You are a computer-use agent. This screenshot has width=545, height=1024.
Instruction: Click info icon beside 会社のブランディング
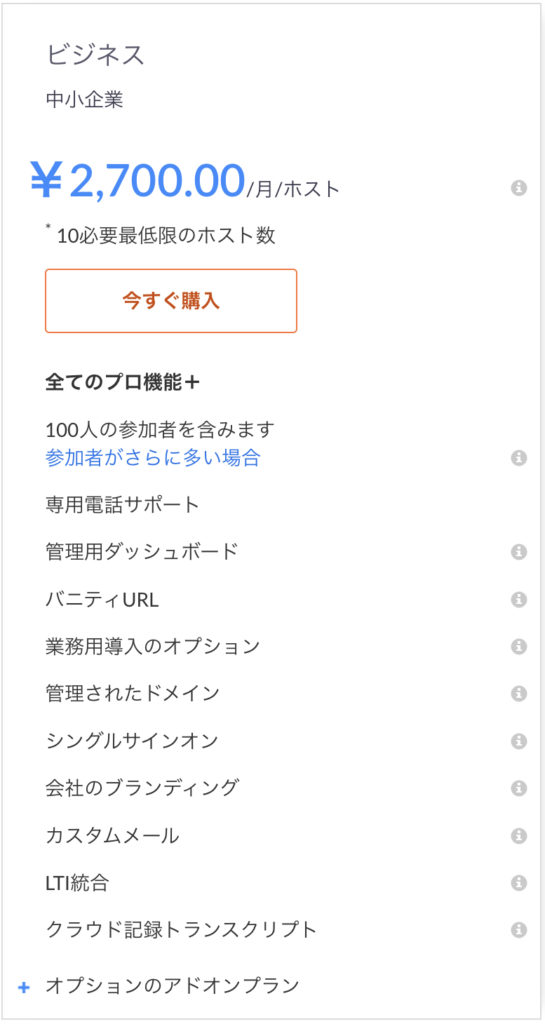519,788
